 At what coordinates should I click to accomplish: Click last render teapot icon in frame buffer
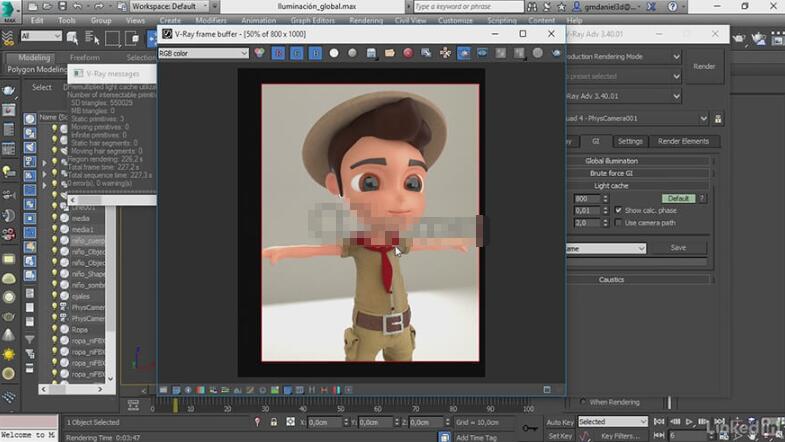pyautogui.click(x=556, y=53)
